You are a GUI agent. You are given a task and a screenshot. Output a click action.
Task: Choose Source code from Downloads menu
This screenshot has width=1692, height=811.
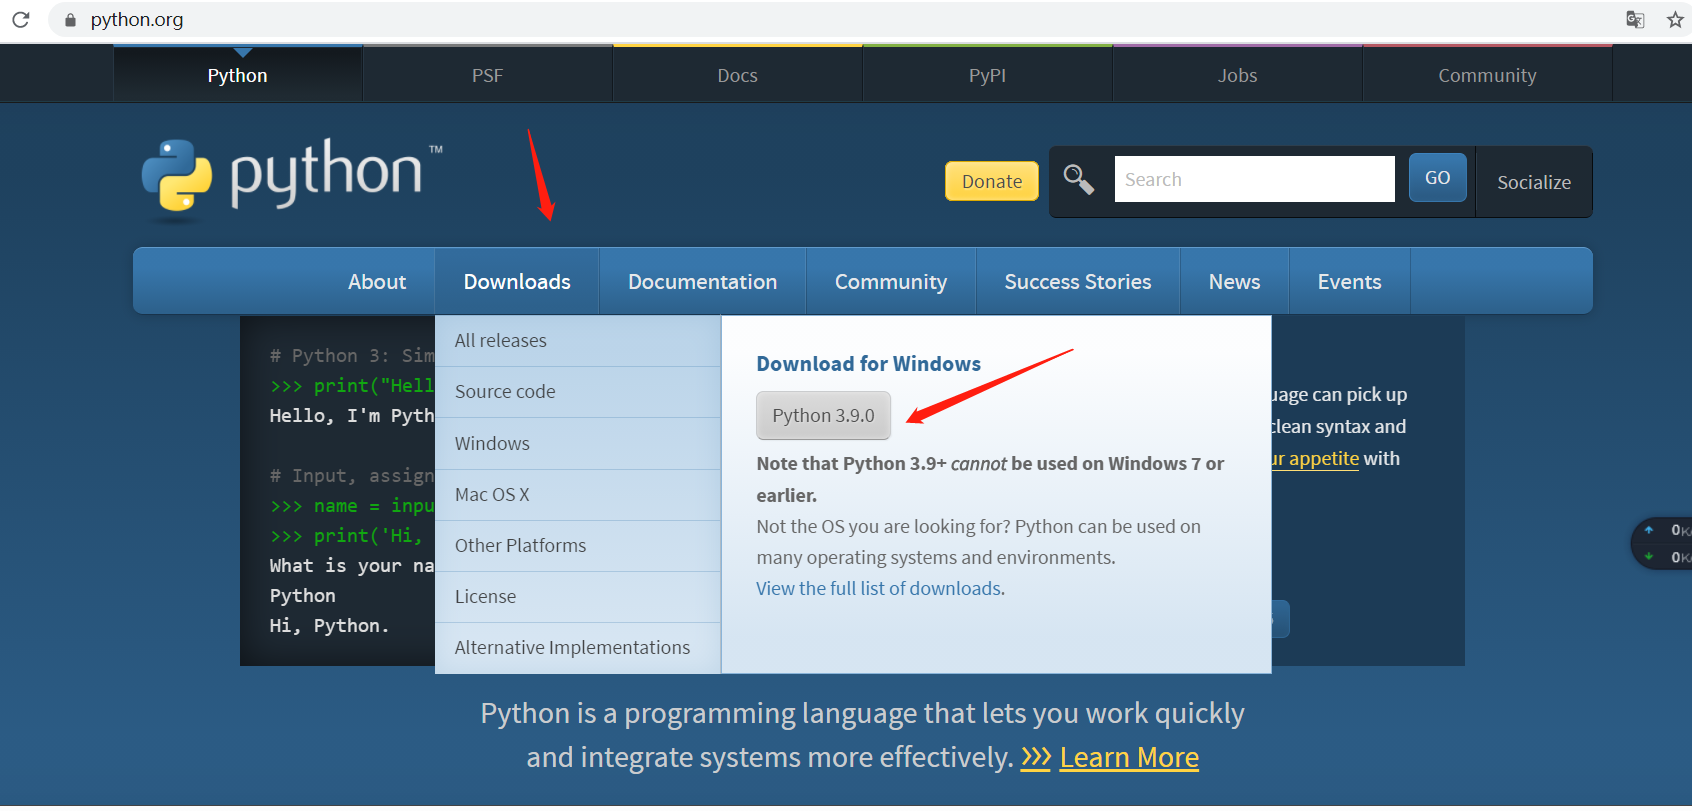click(578, 392)
